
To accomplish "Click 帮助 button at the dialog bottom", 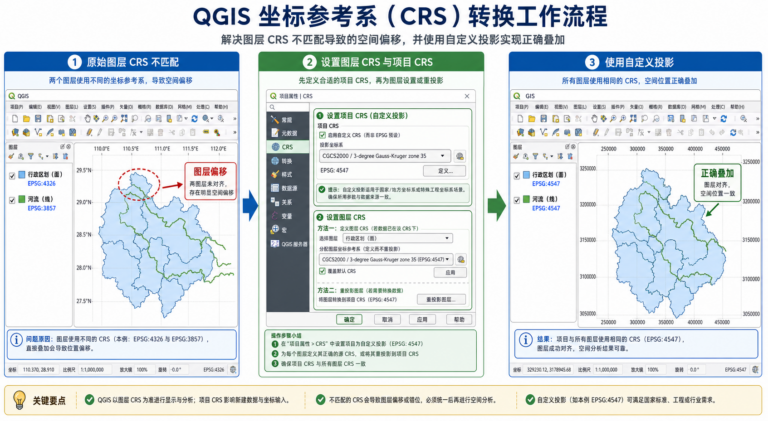I will tap(459, 319).
